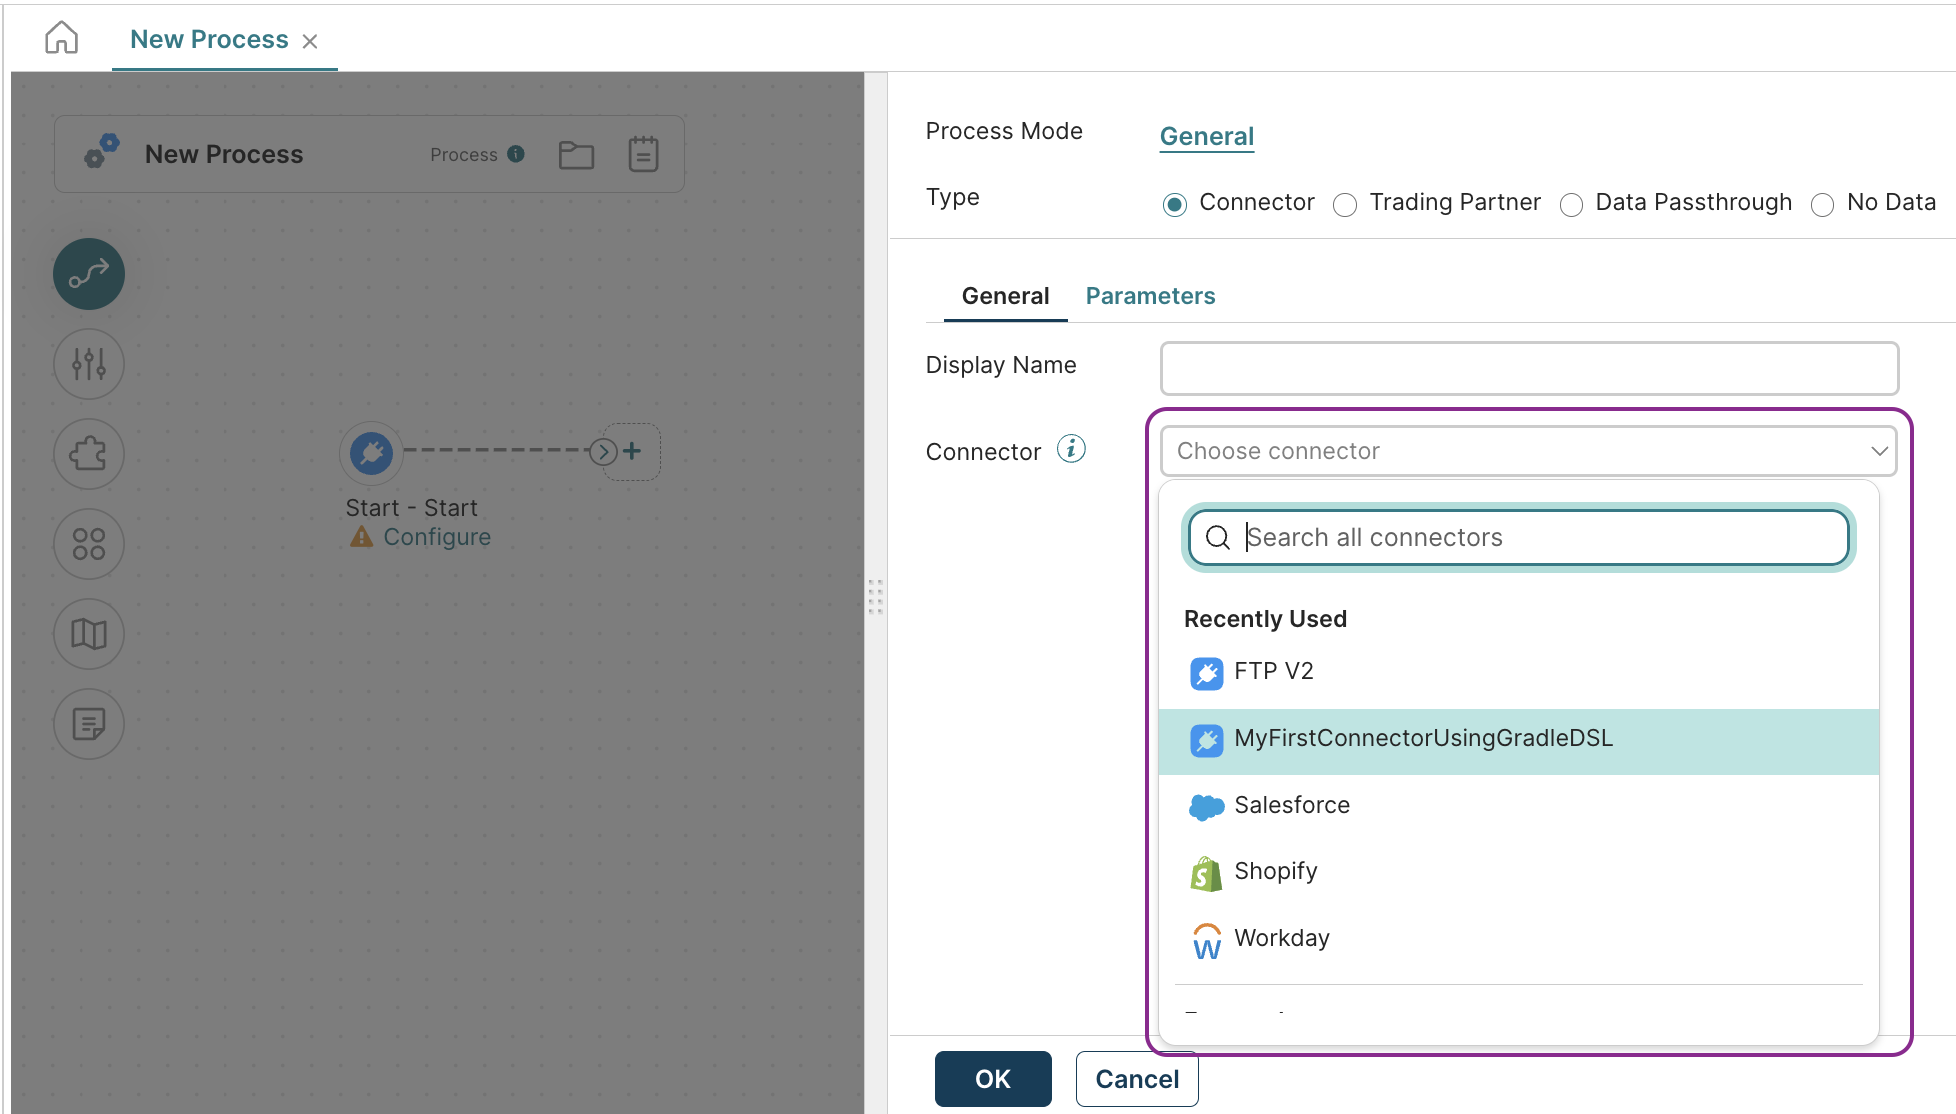This screenshot has height=1114, width=1956.
Task: Click the General process mode link
Action: coord(1206,136)
